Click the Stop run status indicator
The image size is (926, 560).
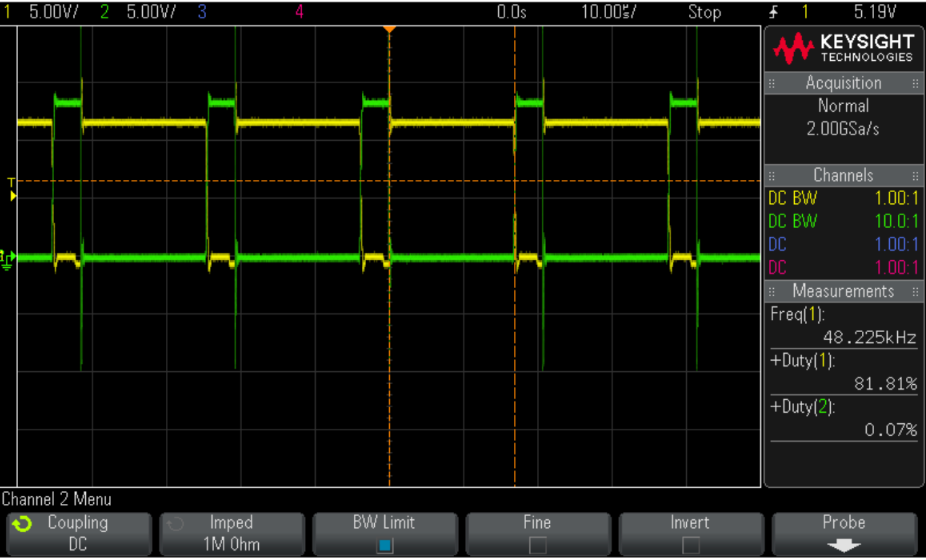point(704,12)
